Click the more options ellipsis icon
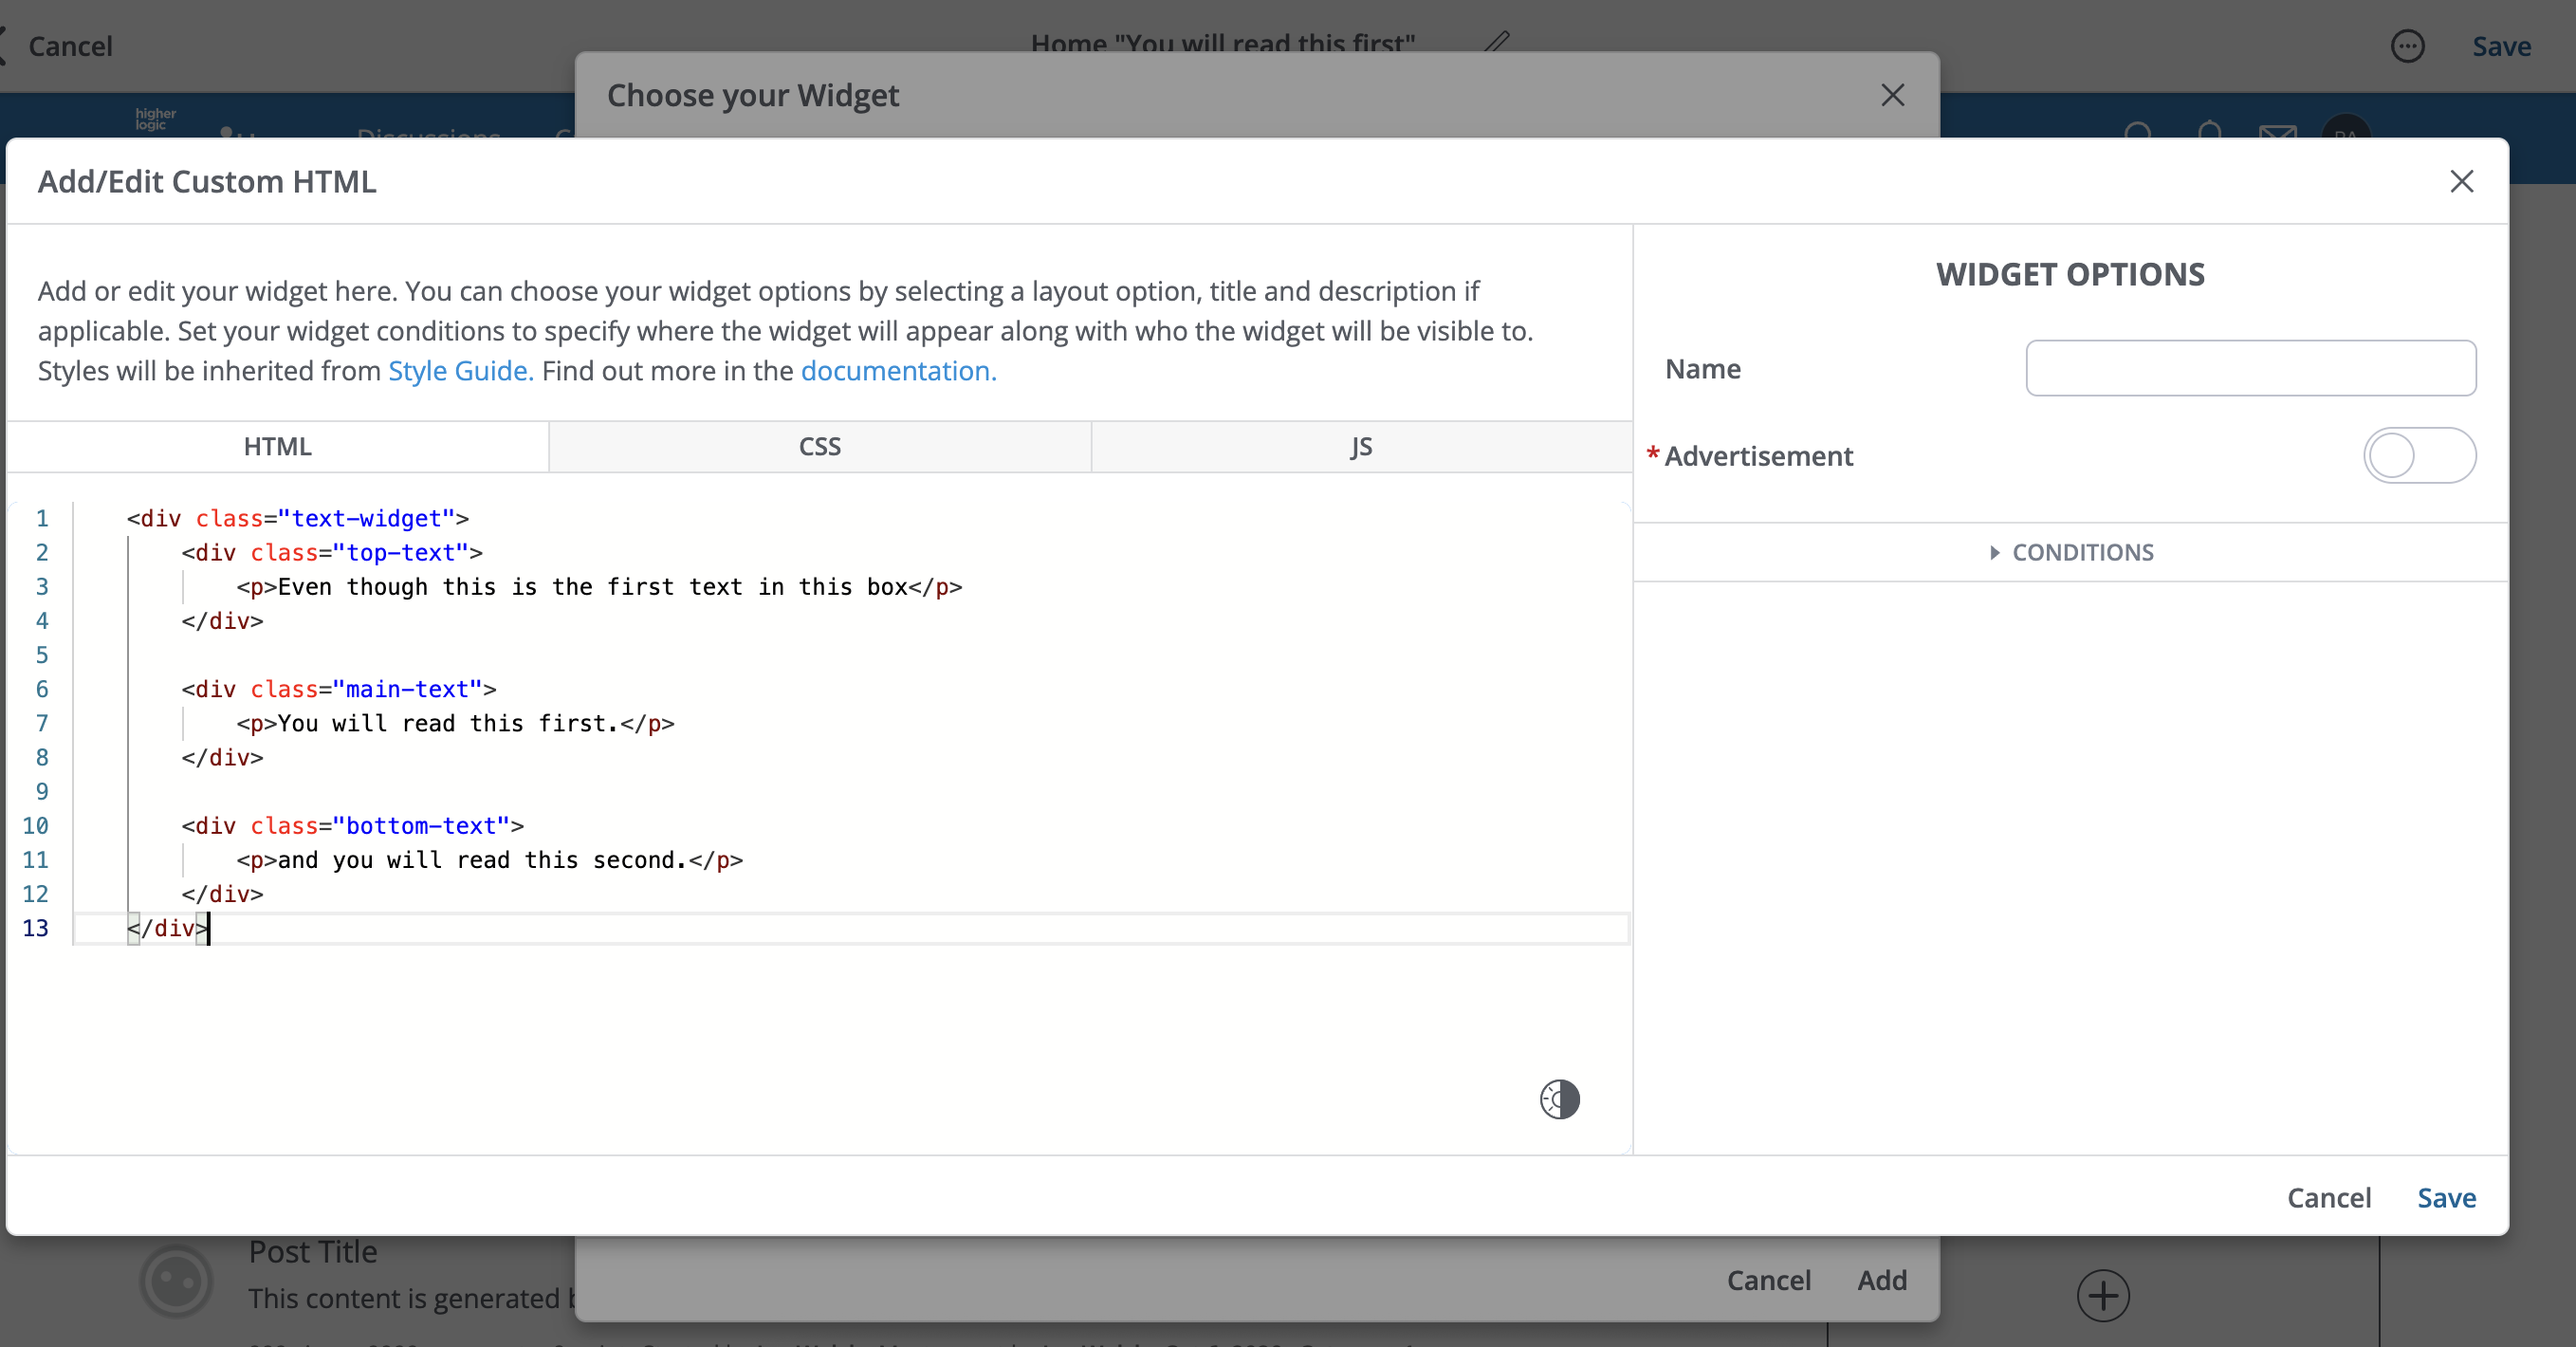The height and width of the screenshot is (1347, 2576). point(2407,46)
